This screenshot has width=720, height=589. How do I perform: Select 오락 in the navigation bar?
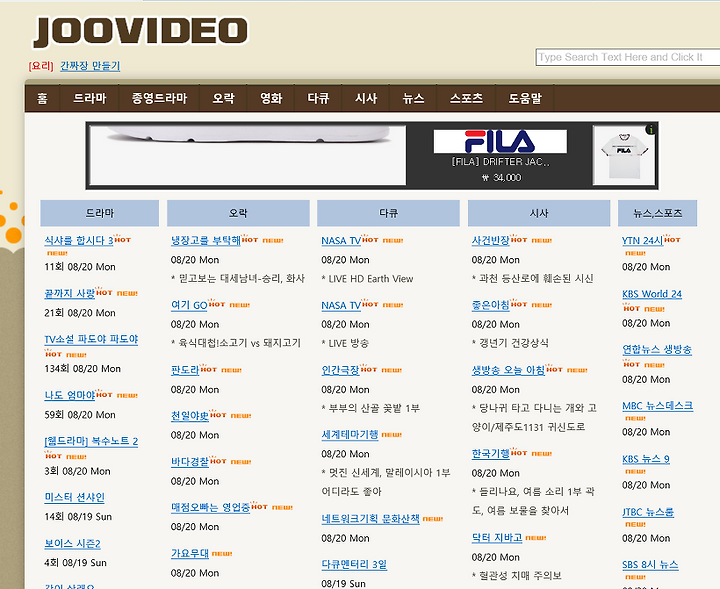(224, 98)
